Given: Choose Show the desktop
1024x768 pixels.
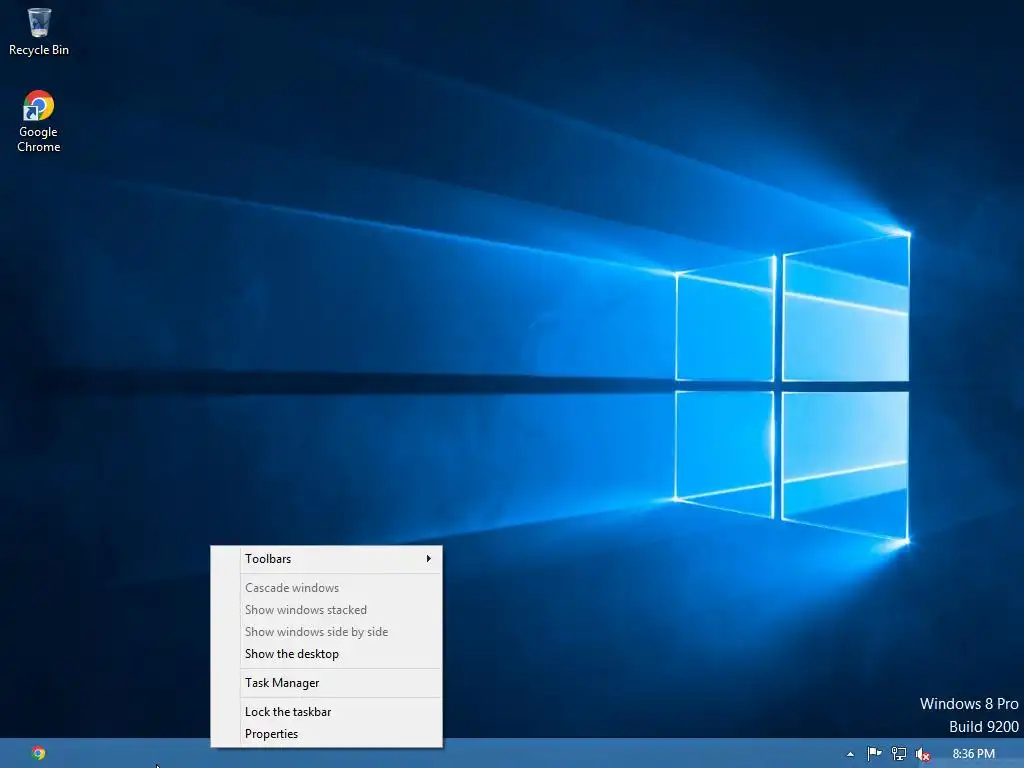Looking at the screenshot, I should pos(327,654).
